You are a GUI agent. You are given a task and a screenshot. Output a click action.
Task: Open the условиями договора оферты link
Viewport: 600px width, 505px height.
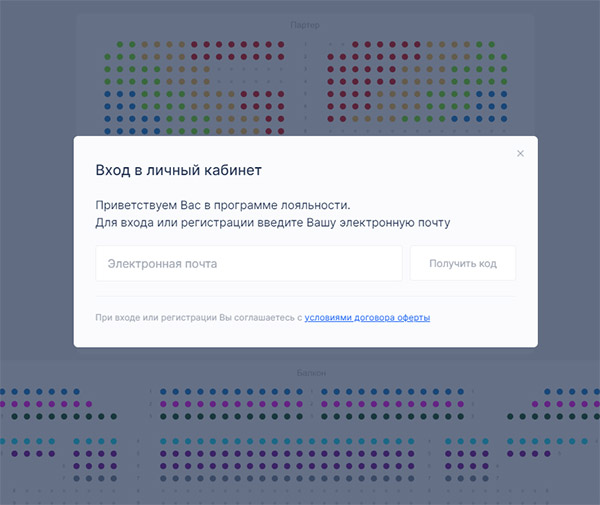tap(367, 318)
